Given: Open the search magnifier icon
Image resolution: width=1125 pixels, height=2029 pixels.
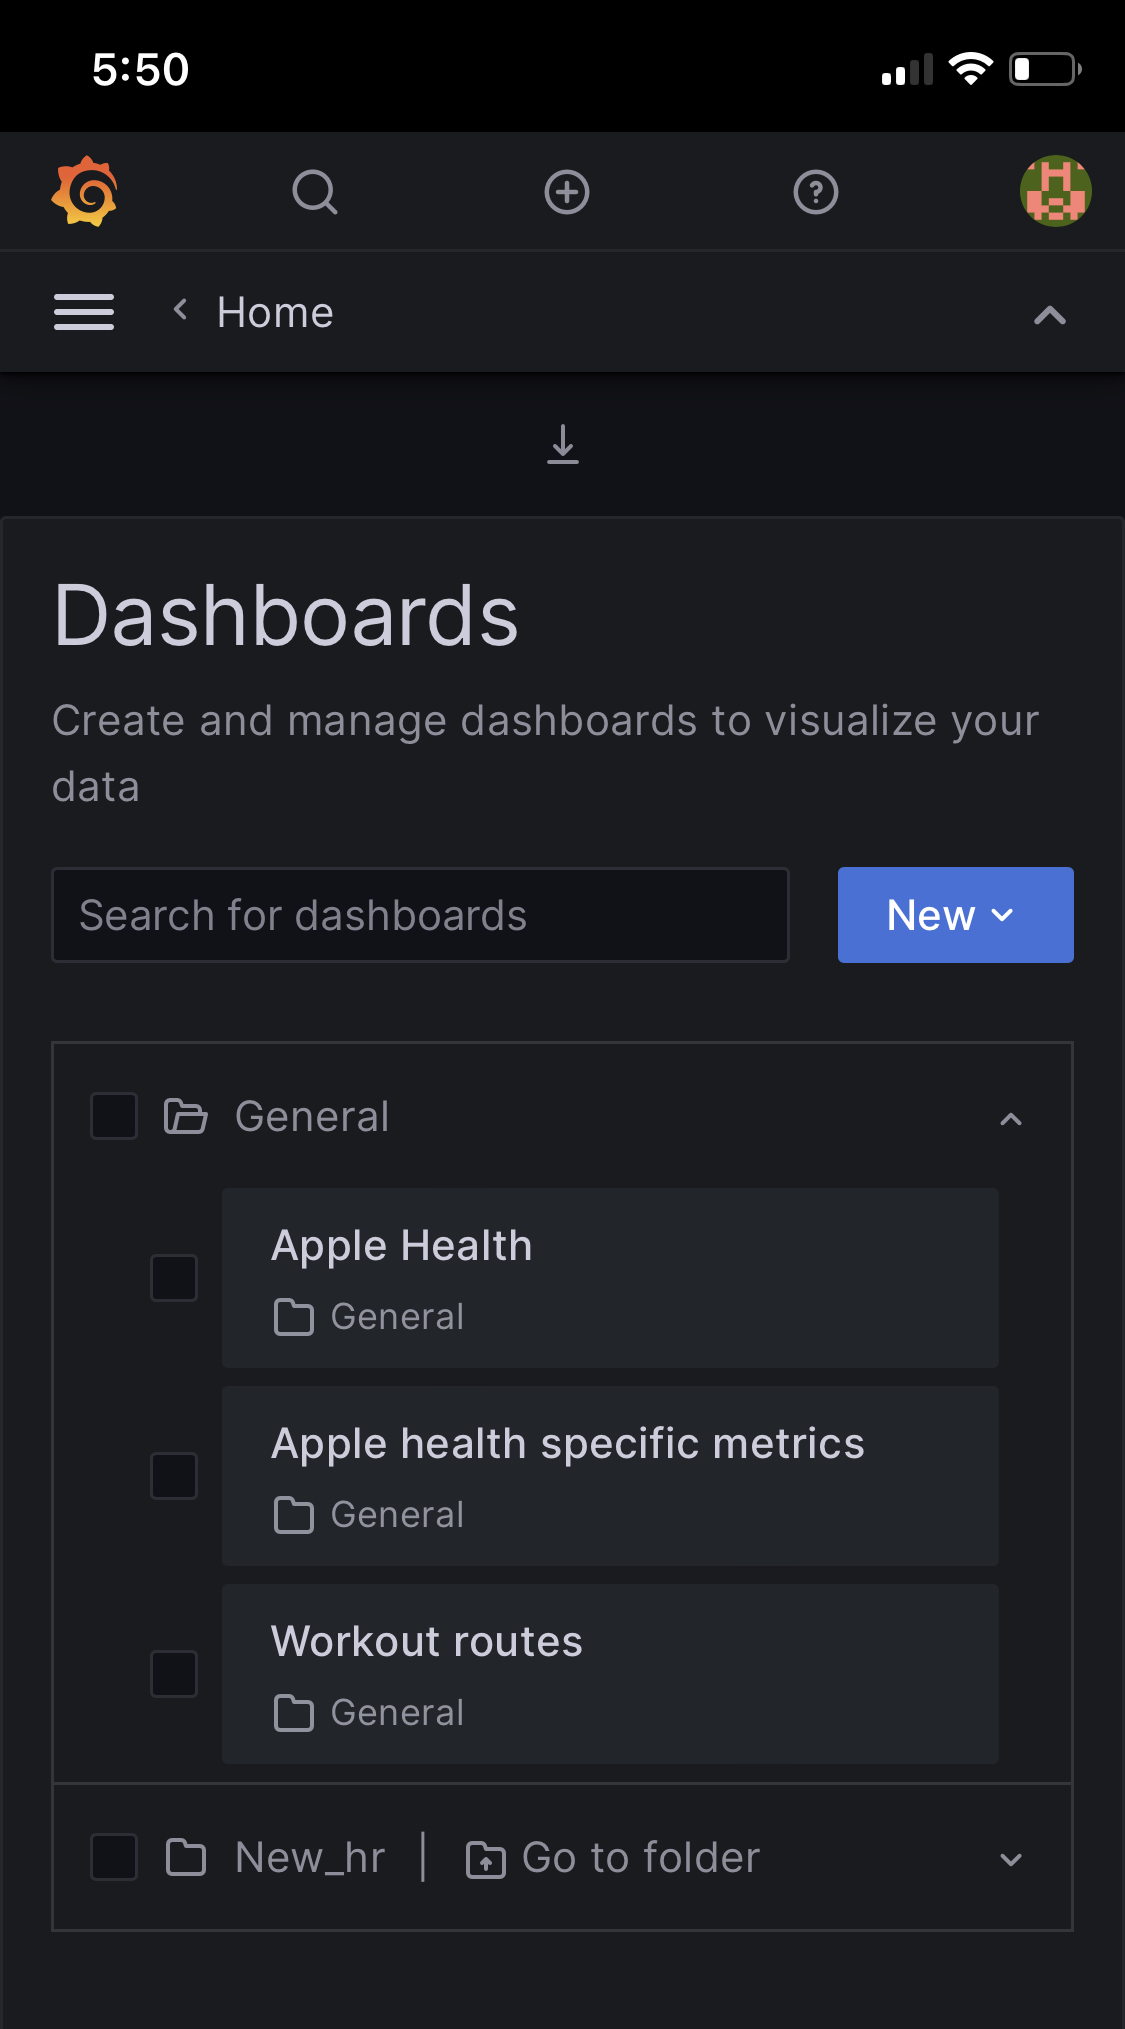Looking at the screenshot, I should 315,192.
